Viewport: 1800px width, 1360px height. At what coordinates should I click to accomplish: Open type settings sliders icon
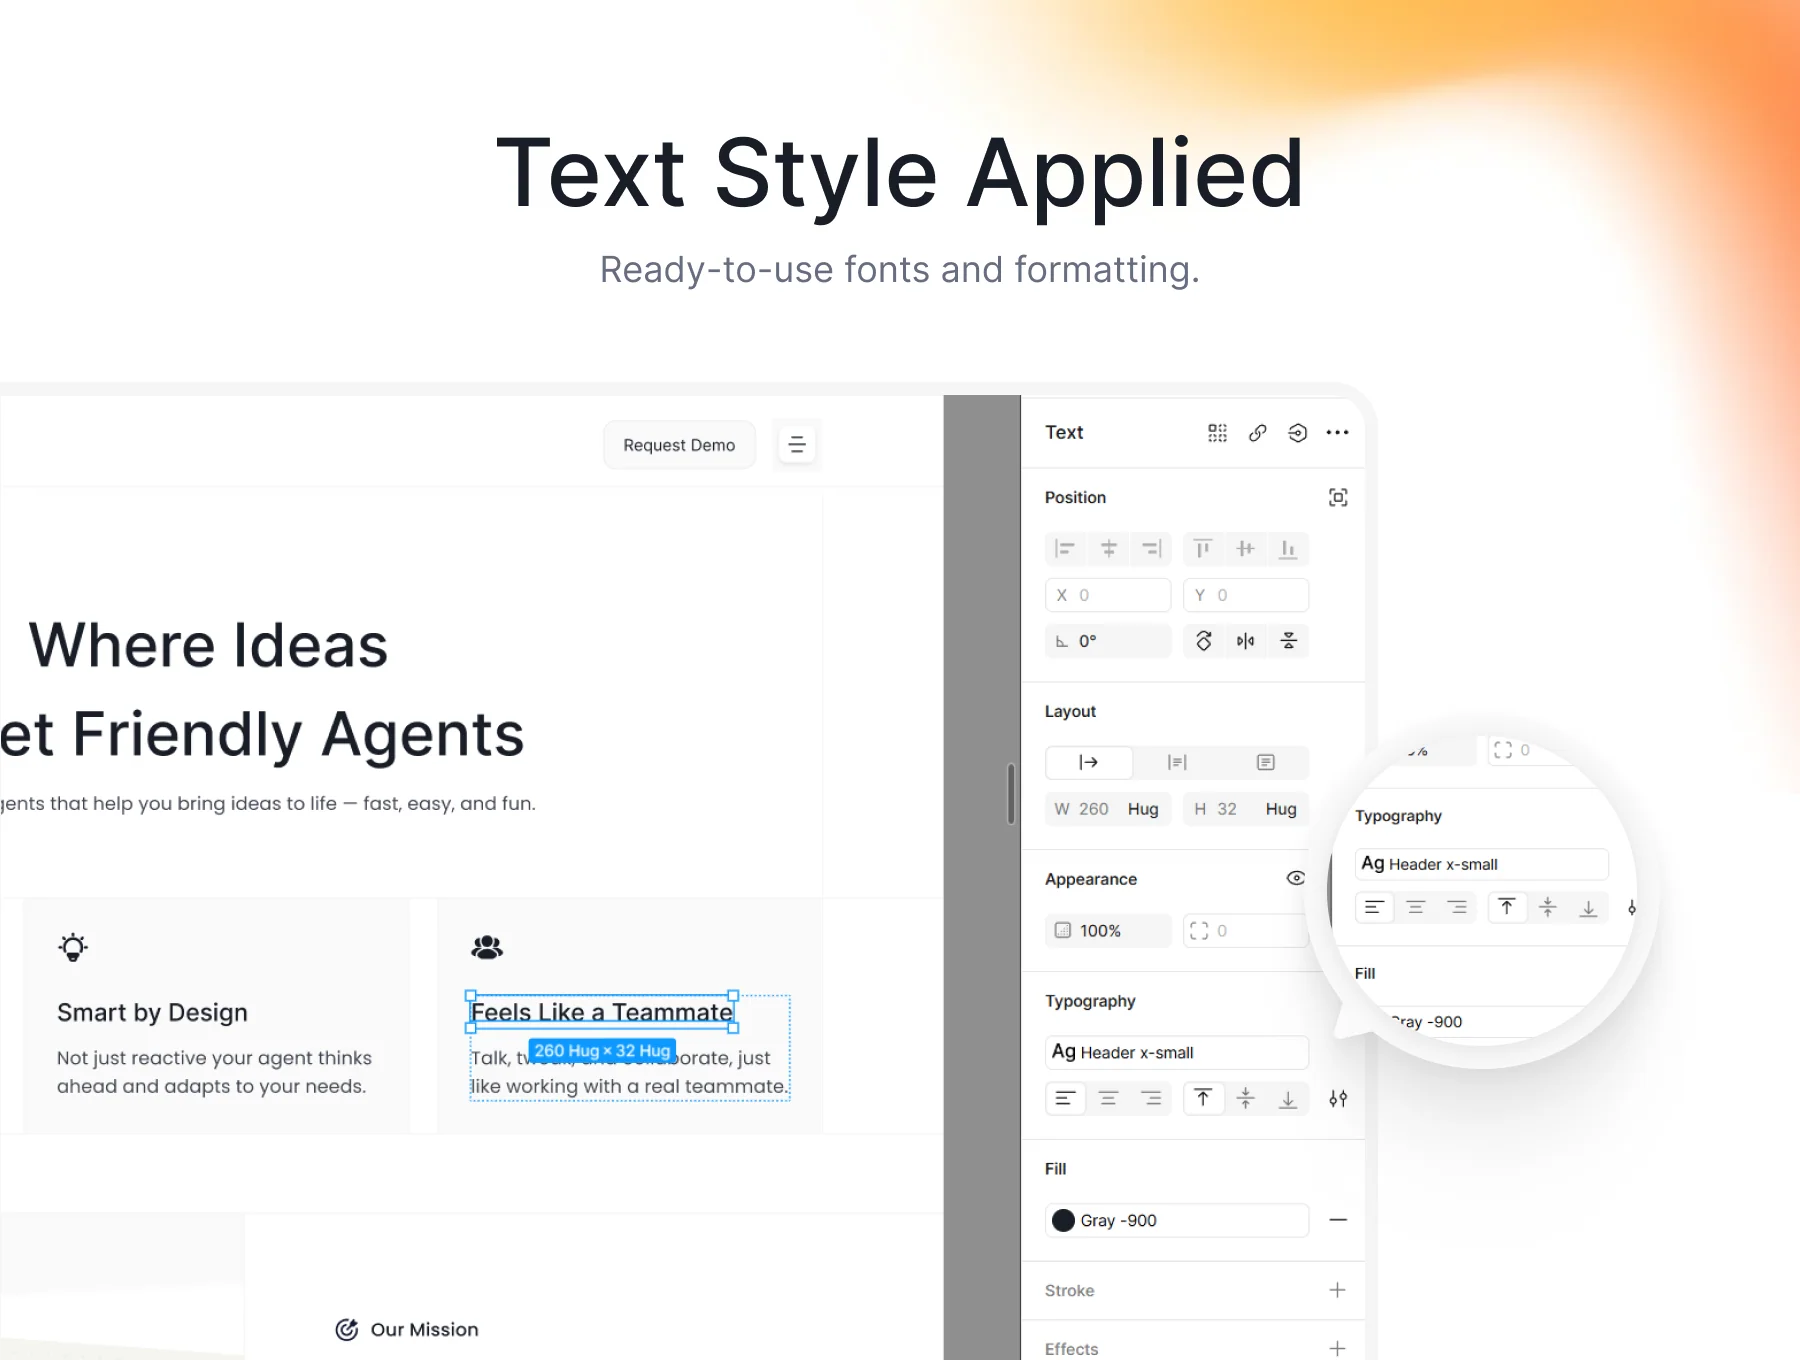click(x=1338, y=1099)
